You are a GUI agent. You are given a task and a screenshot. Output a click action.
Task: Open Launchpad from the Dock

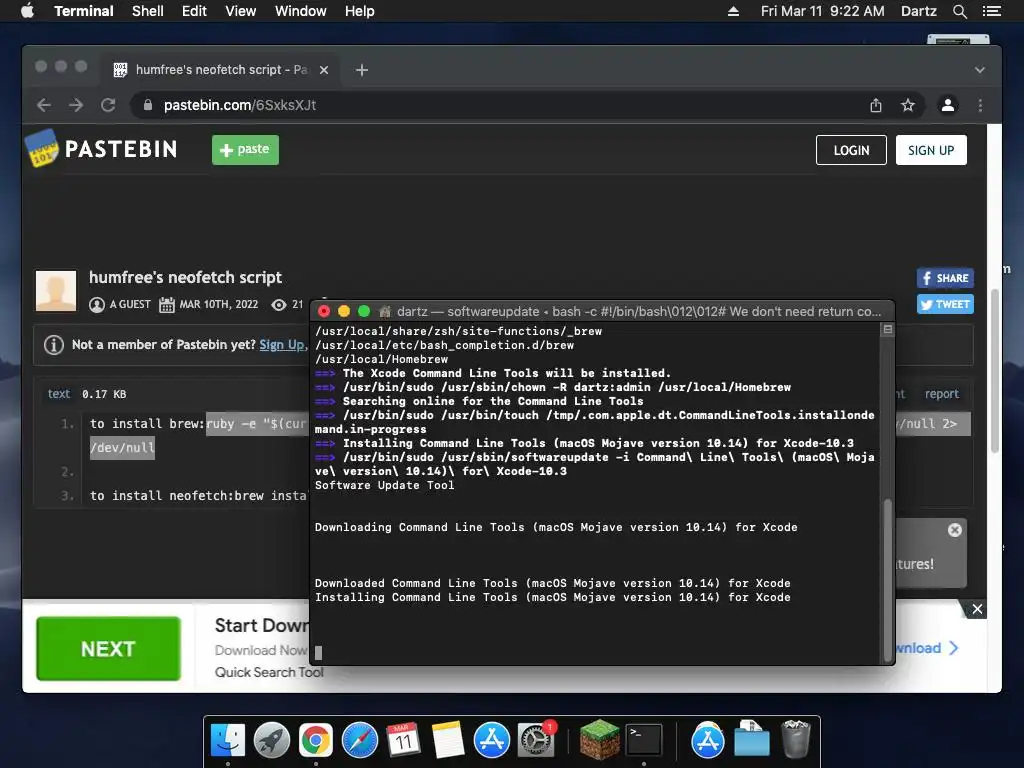pos(272,741)
